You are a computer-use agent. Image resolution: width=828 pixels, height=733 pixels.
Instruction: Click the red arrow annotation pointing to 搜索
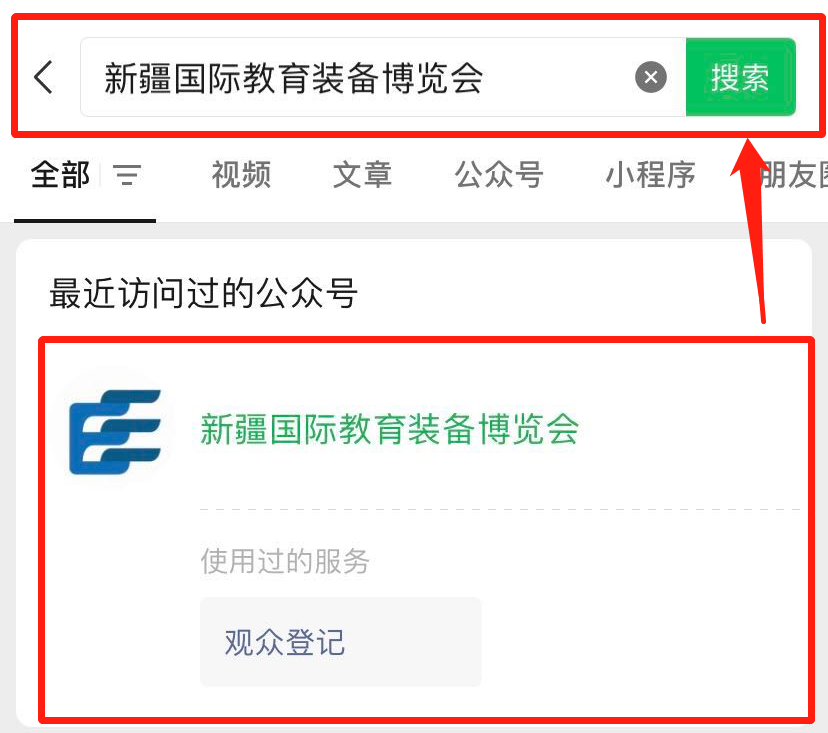click(751, 227)
